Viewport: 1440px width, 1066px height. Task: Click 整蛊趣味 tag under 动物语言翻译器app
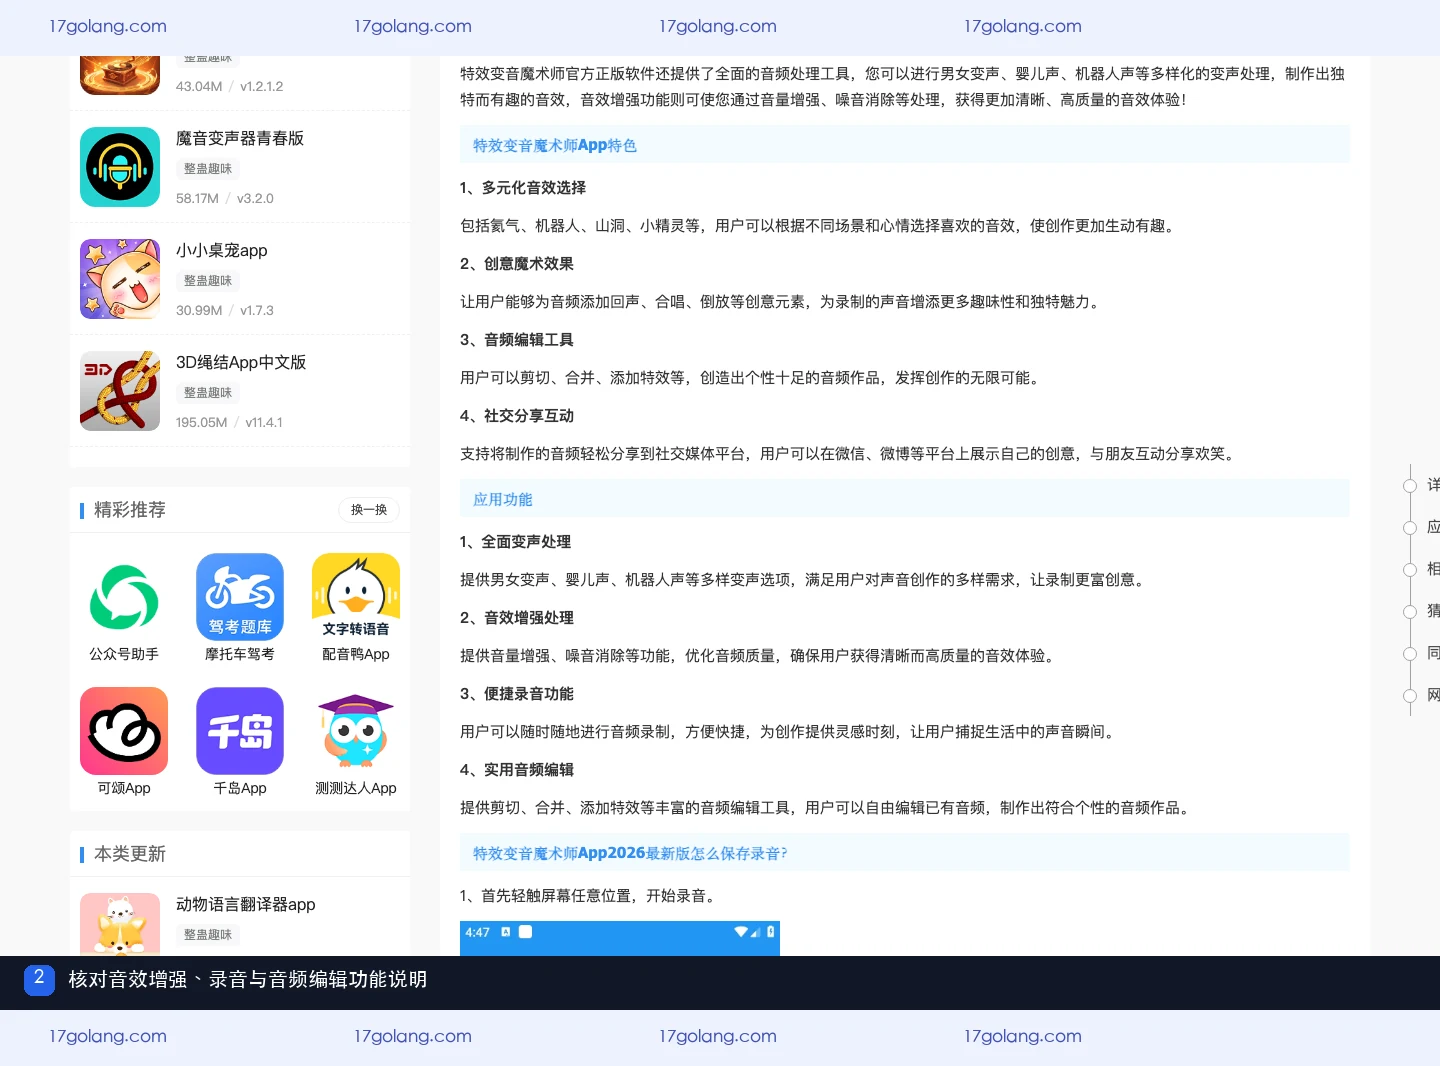(208, 935)
